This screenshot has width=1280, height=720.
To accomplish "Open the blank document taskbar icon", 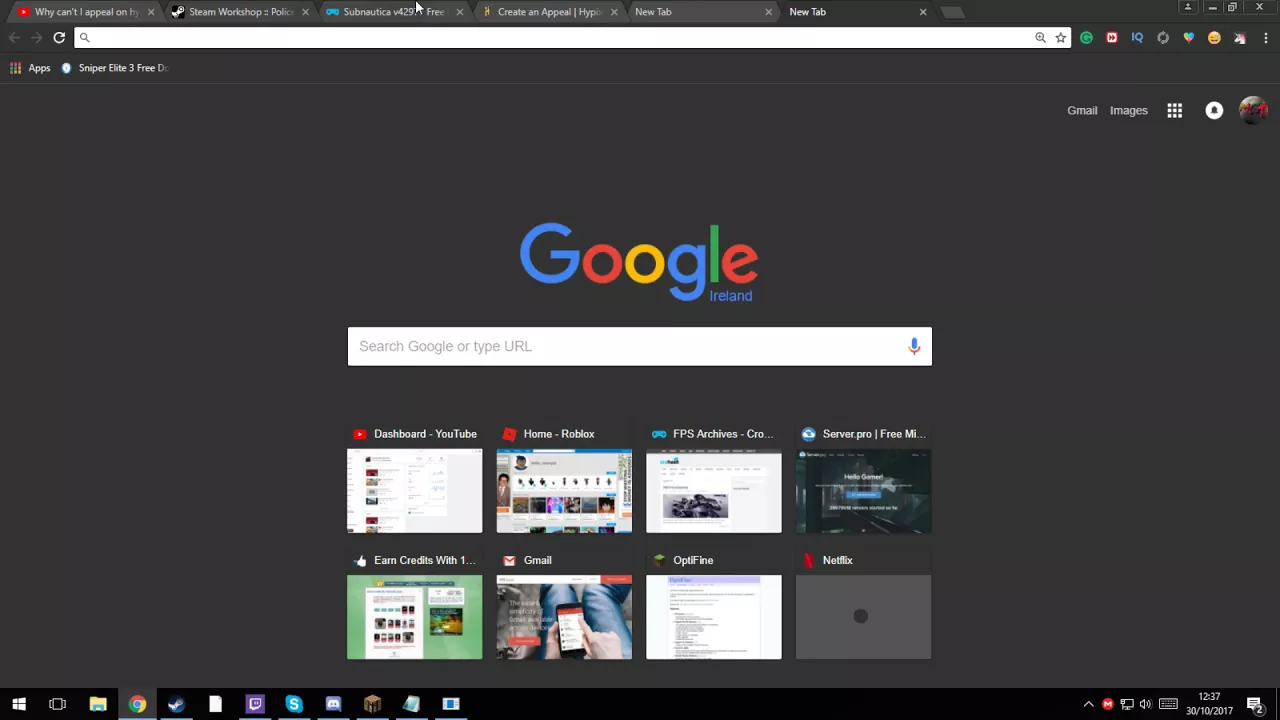I will (x=215, y=704).
